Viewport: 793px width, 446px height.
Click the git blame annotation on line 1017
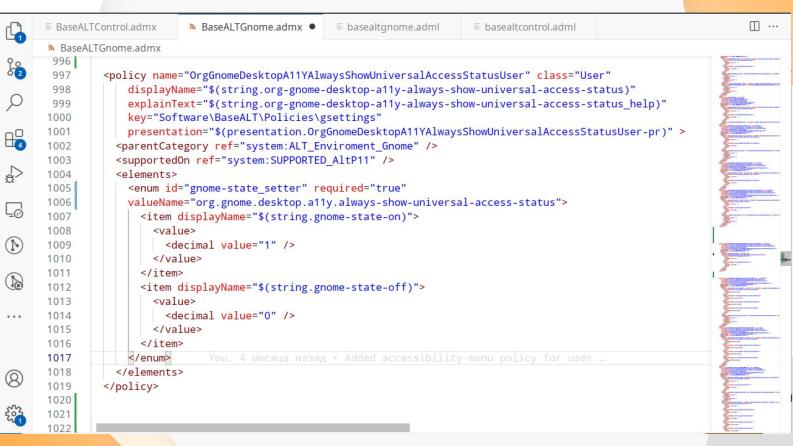click(x=406, y=358)
